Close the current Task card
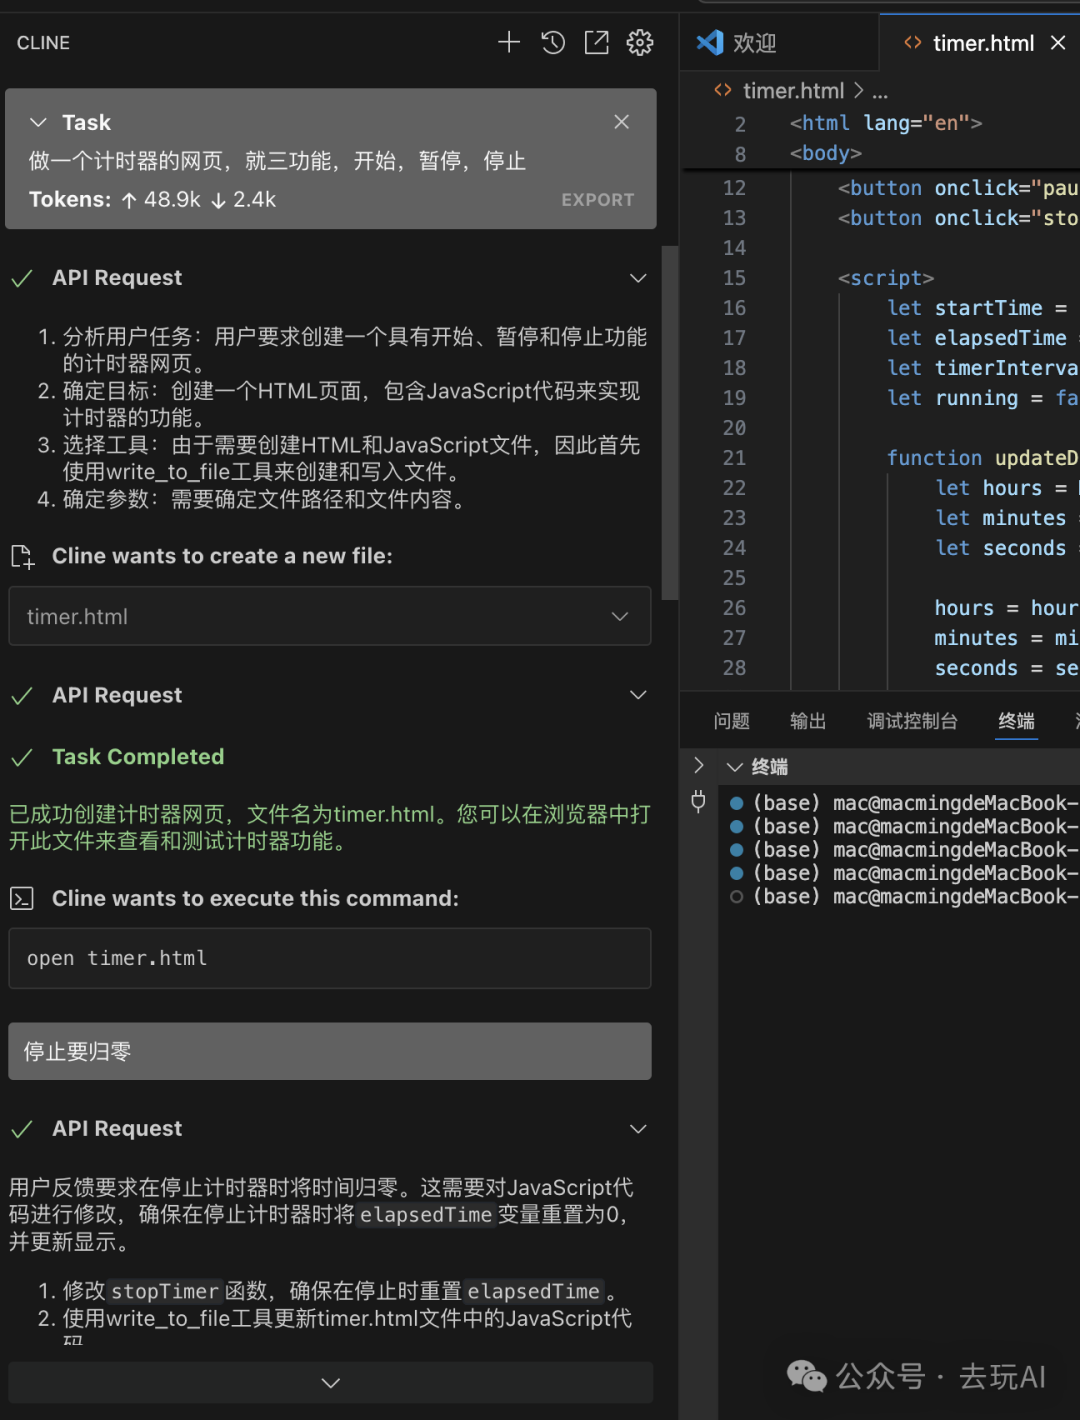The height and width of the screenshot is (1420, 1080). tap(621, 122)
